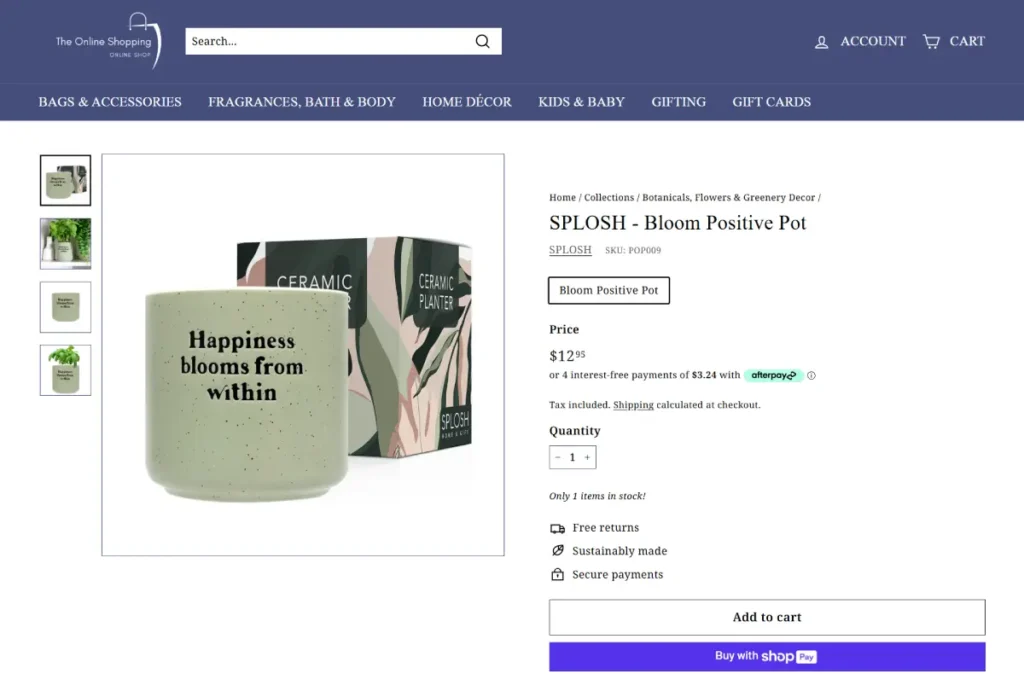Select the Bloom Positive Pot variant
Viewport: 1024px width, 674px height.
(609, 290)
